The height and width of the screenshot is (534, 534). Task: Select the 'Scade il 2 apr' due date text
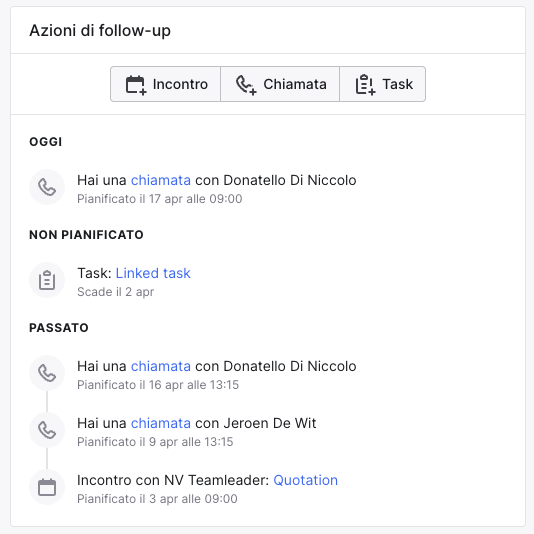point(115,292)
